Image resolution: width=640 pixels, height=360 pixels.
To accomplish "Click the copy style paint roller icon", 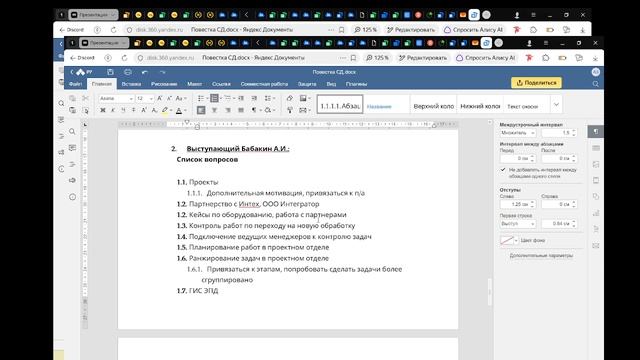I will (x=289, y=110).
